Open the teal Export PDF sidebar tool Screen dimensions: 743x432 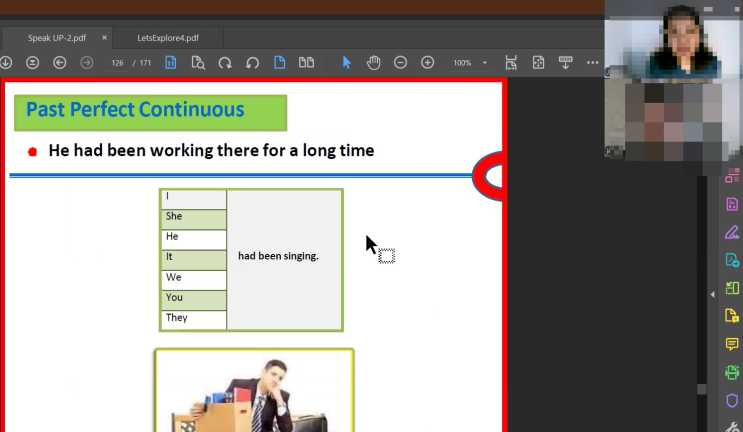tap(732, 260)
